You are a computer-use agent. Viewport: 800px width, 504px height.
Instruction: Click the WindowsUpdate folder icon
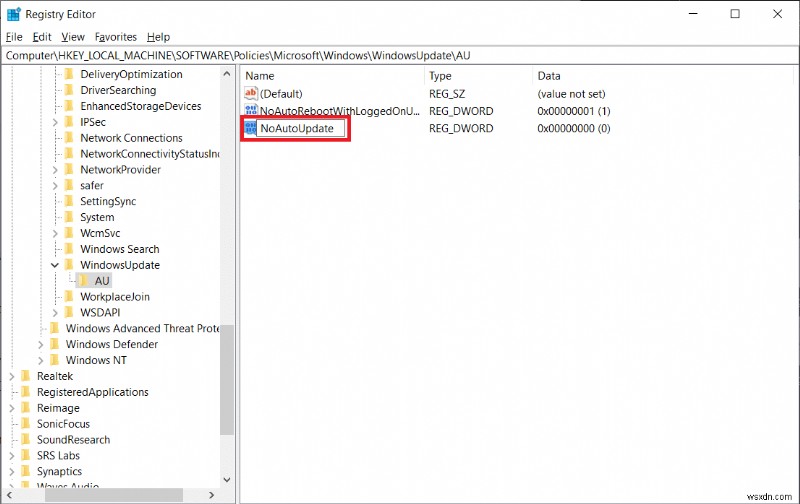point(69,265)
